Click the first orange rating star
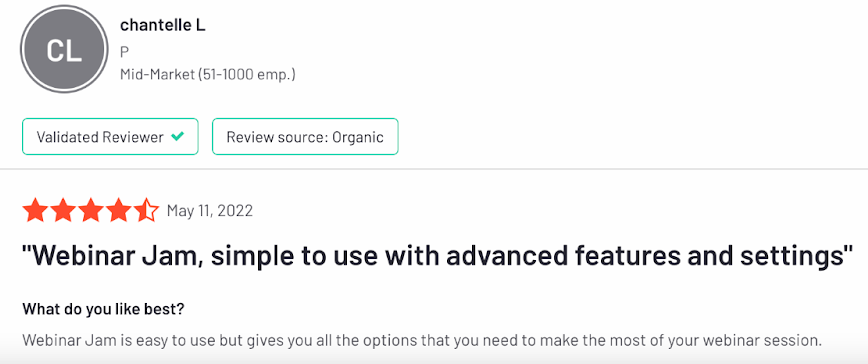868x364 pixels. (35, 211)
